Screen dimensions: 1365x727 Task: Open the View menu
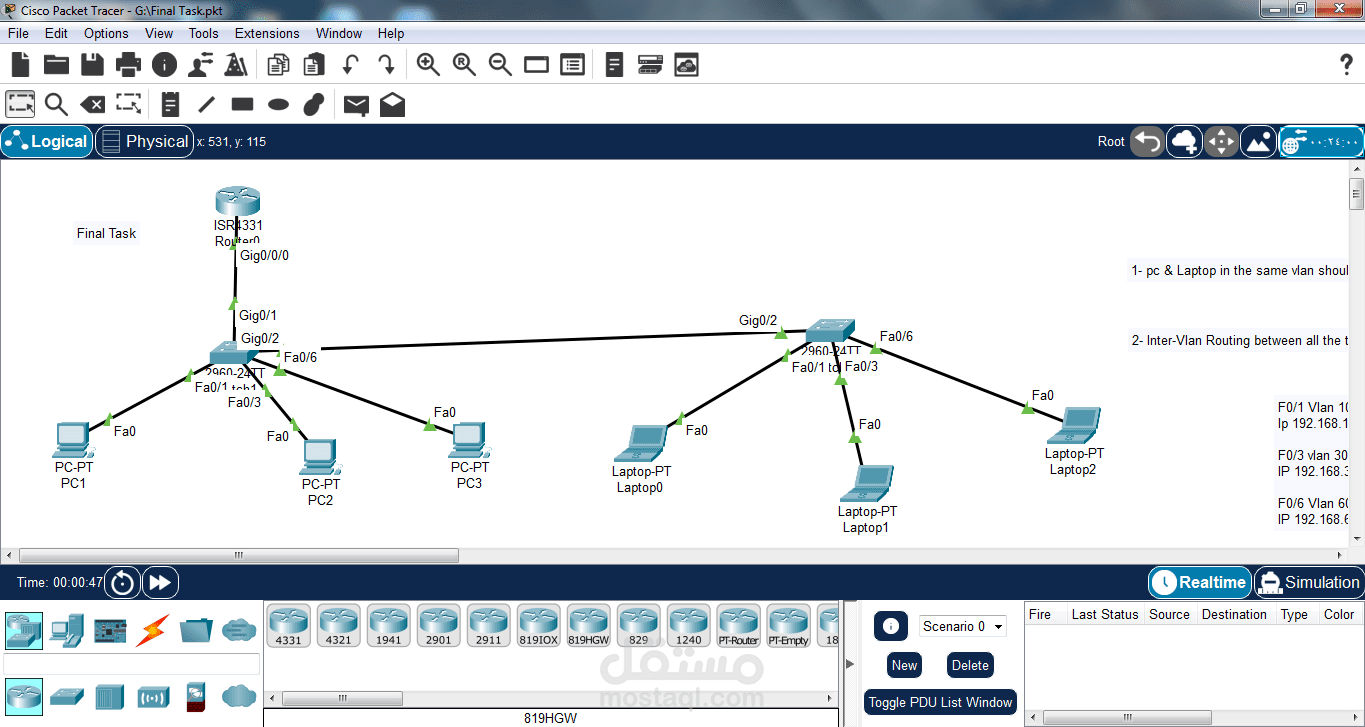159,33
